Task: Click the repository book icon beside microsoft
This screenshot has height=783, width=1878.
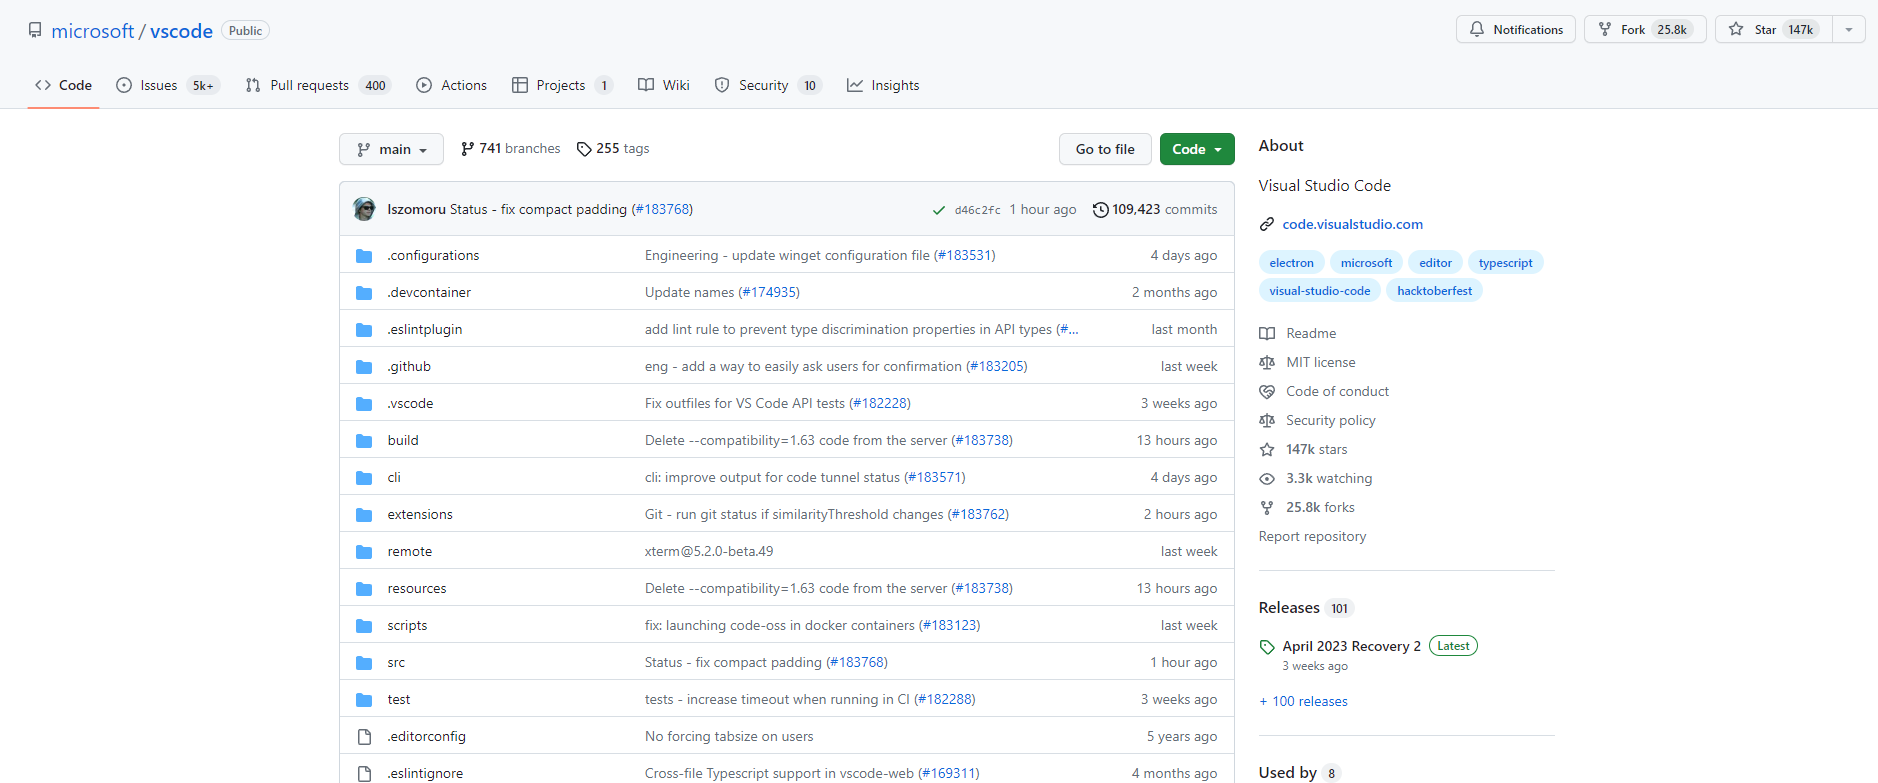Action: coord(35,30)
